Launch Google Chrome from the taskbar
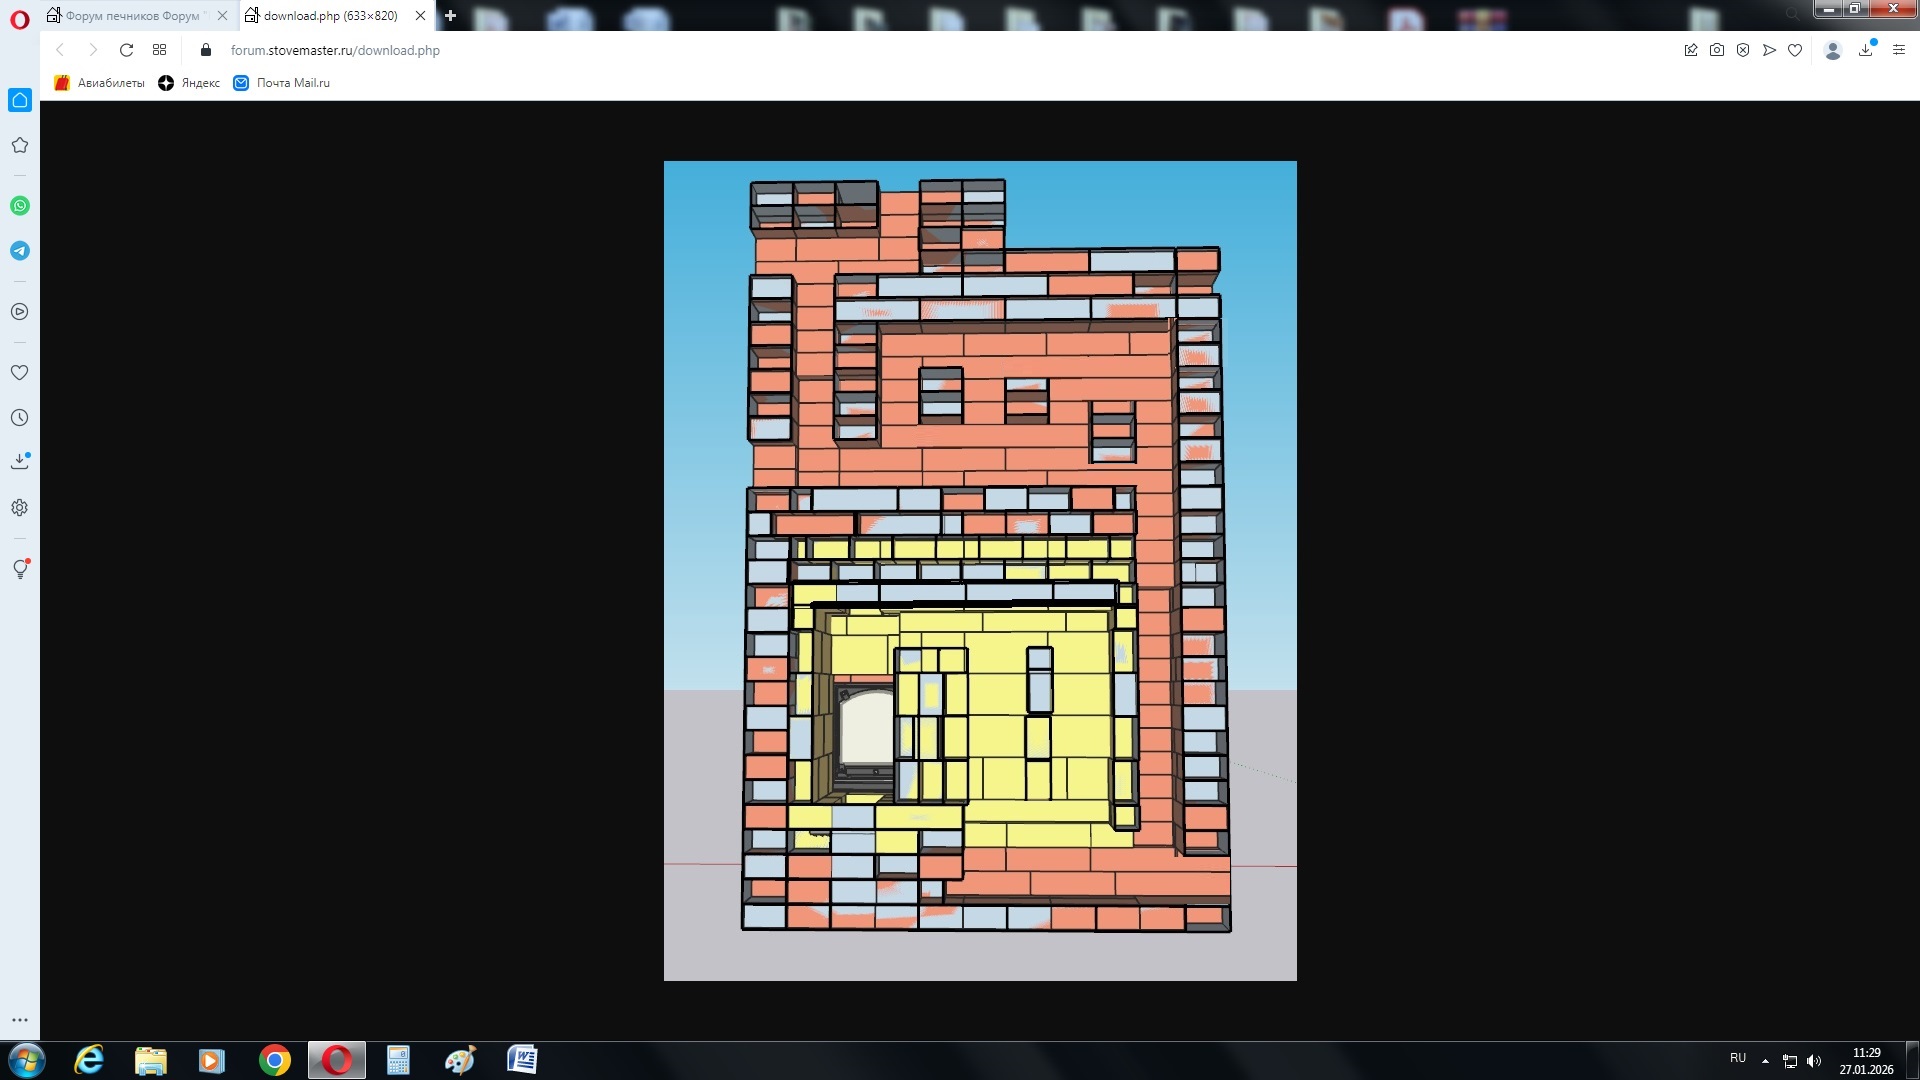Viewport: 1920px width, 1080px height. click(x=274, y=1060)
